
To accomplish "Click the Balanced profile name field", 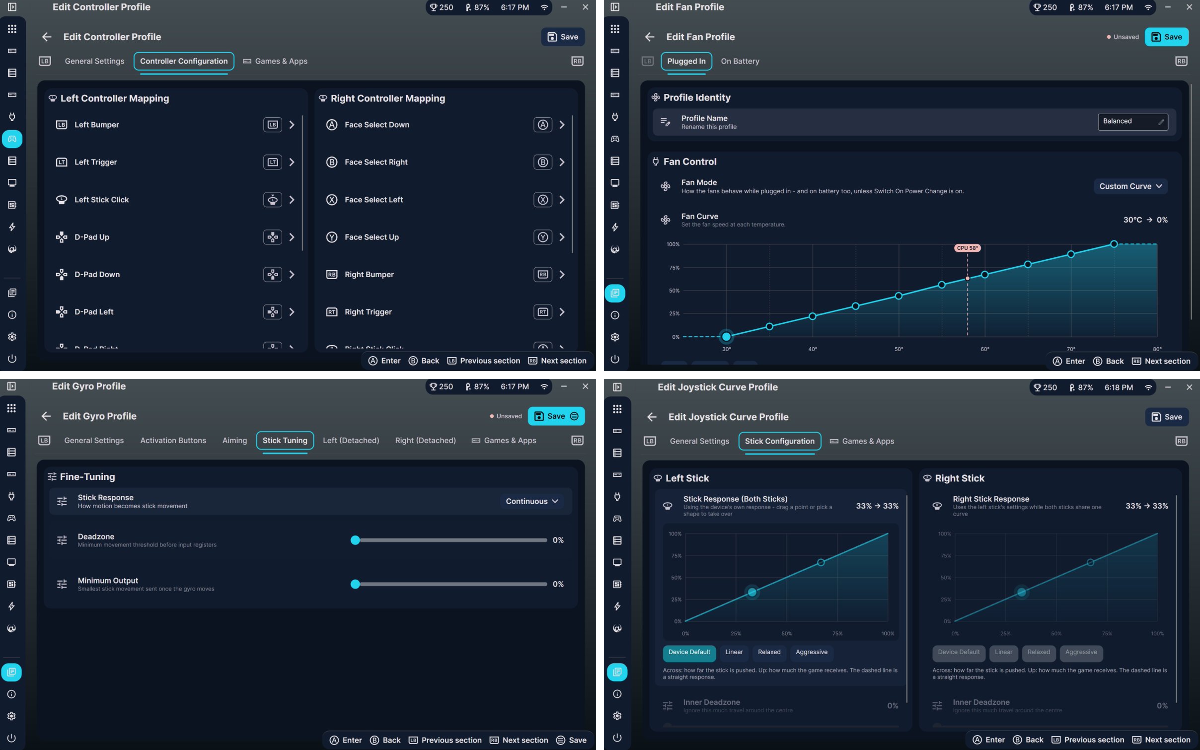I will pyautogui.click(x=1132, y=122).
